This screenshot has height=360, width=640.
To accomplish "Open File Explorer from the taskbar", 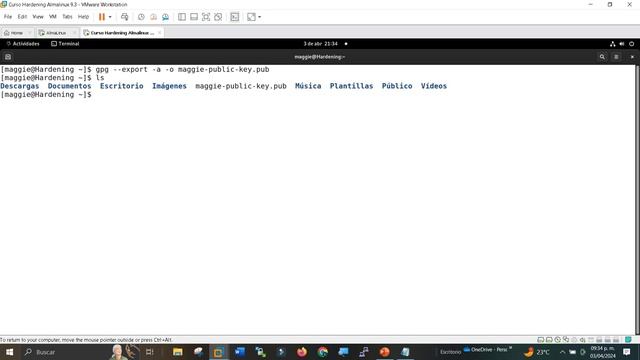I will [178, 352].
